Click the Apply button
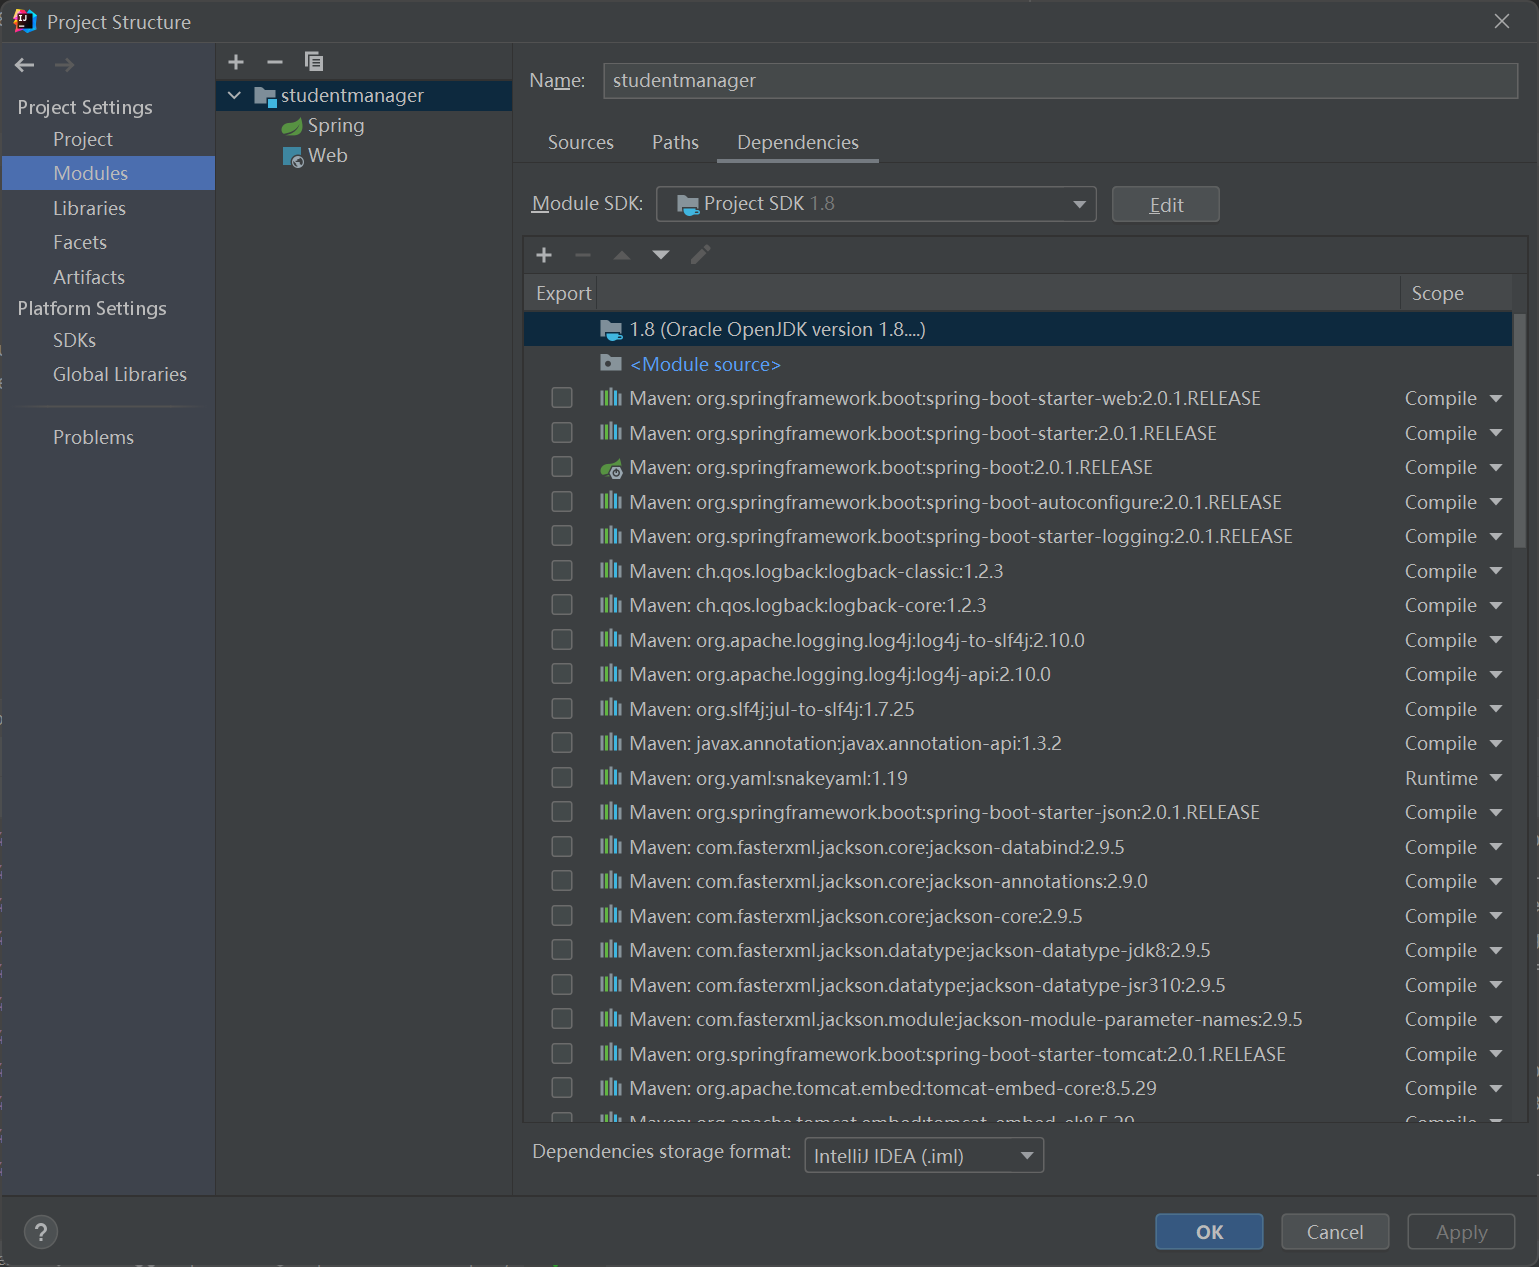 coord(1461,1232)
